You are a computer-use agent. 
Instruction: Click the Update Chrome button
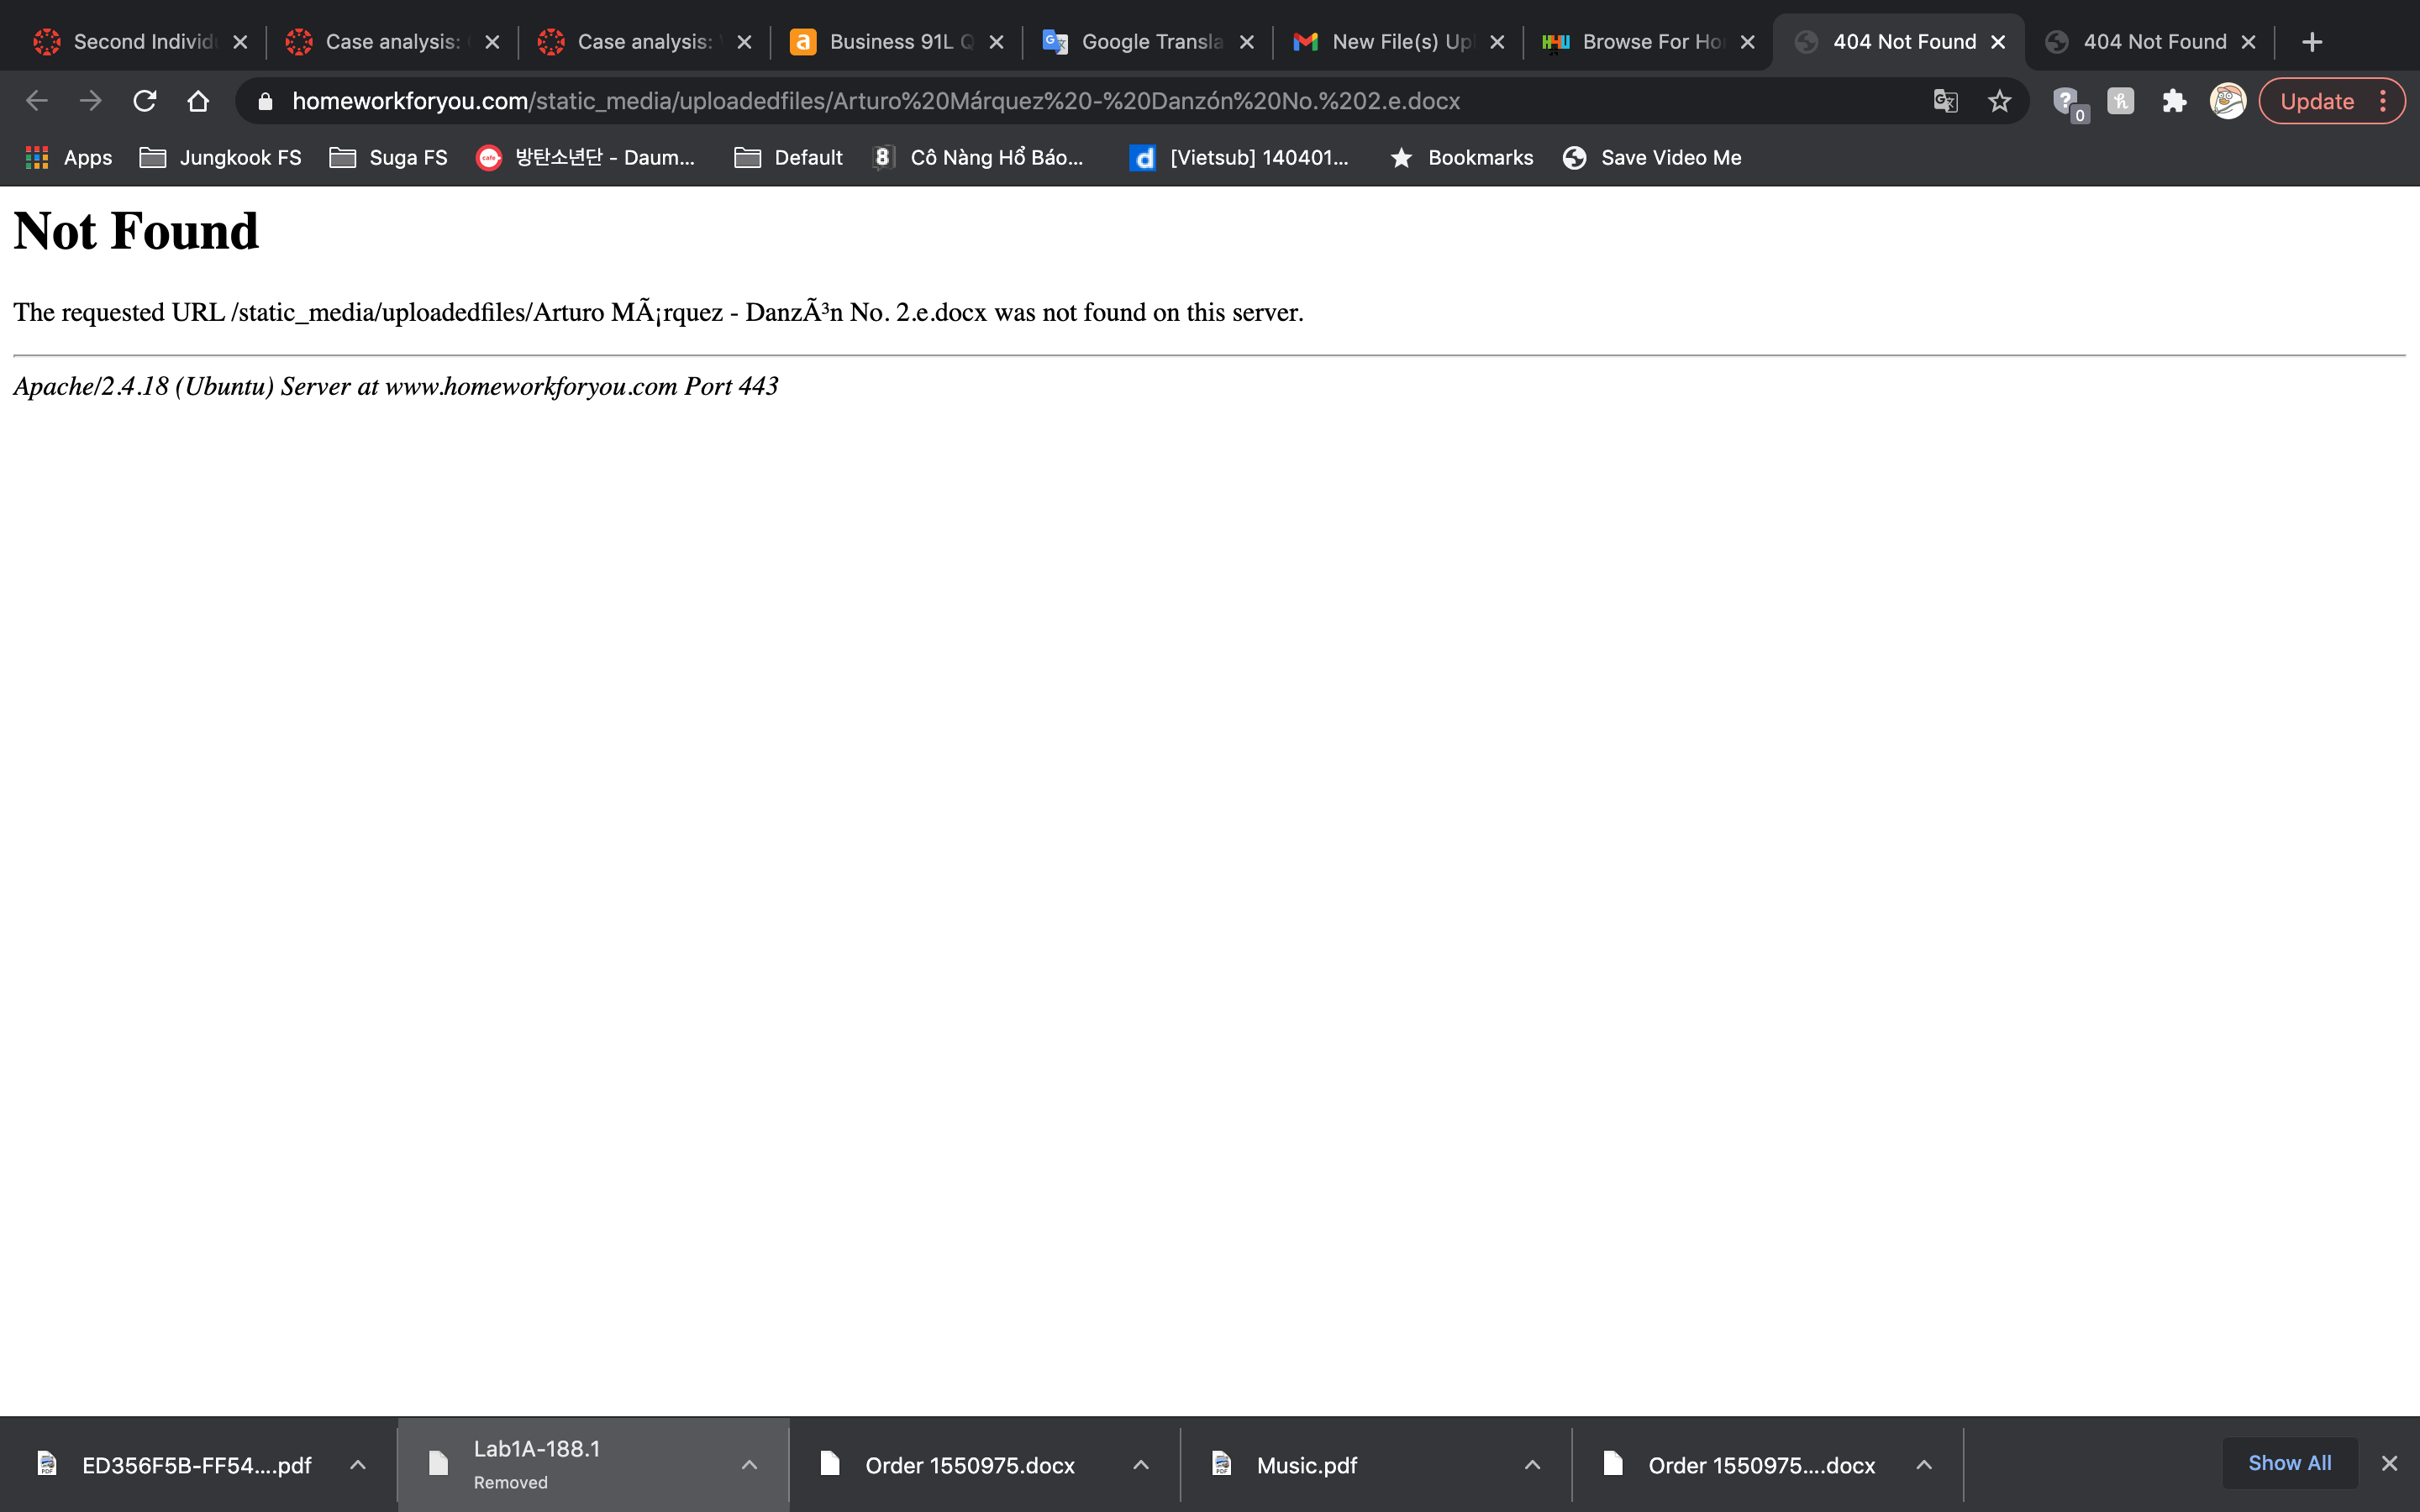(2317, 101)
